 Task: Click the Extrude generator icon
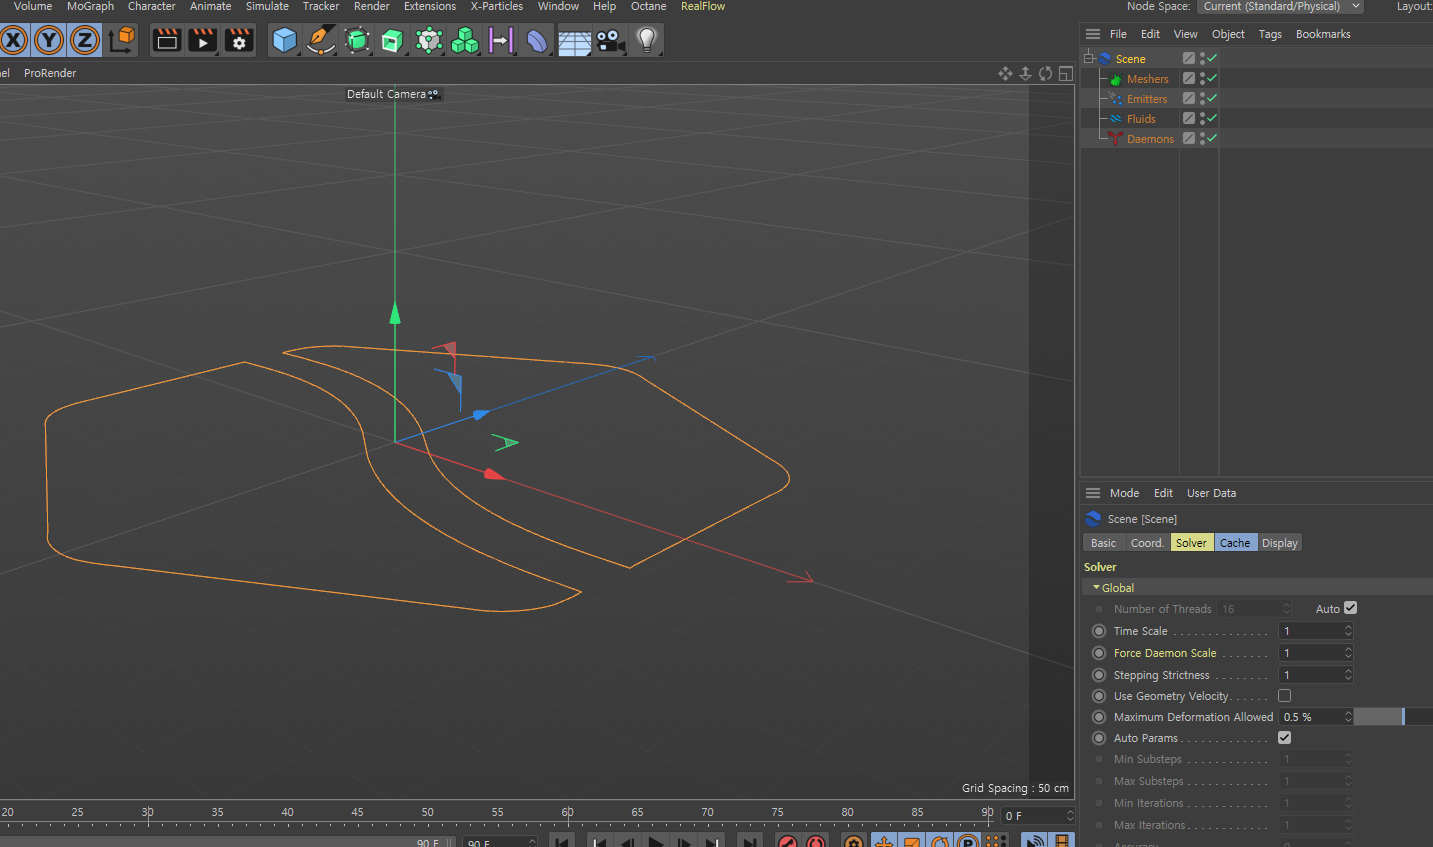tap(393, 40)
